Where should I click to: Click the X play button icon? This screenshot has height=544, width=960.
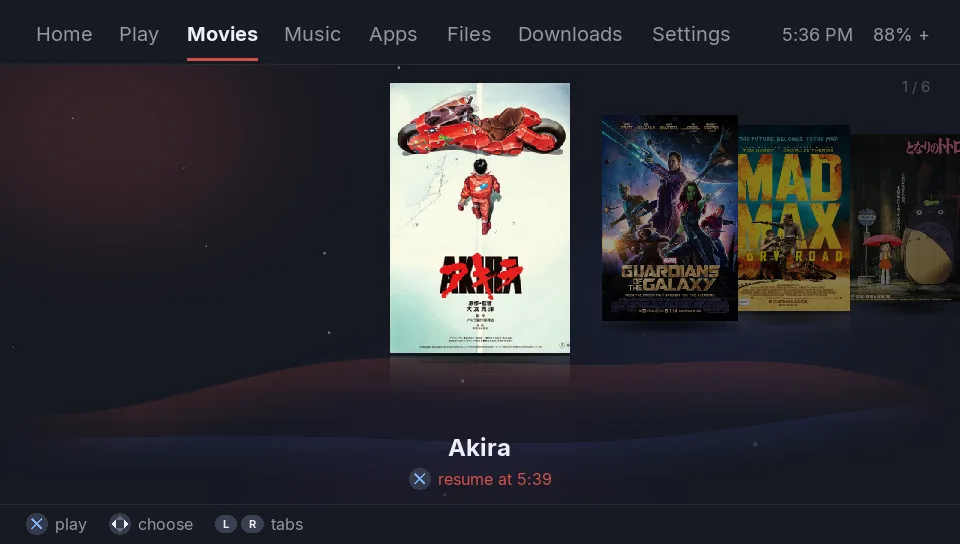click(x=37, y=524)
